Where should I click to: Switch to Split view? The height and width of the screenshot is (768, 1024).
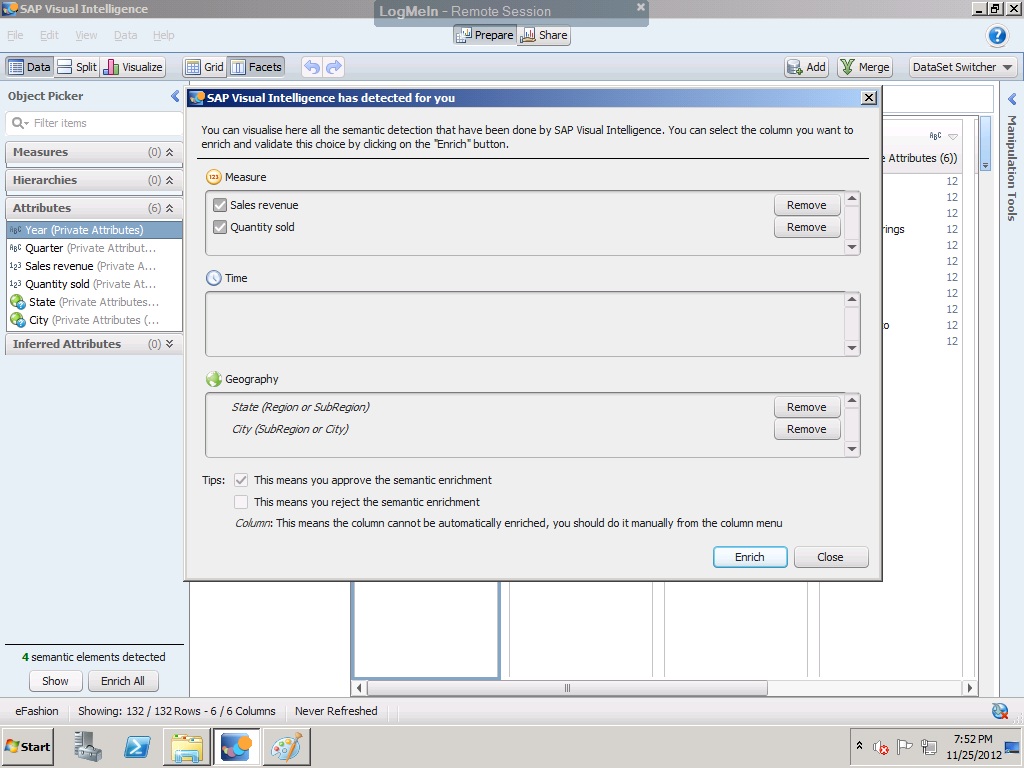tap(77, 67)
